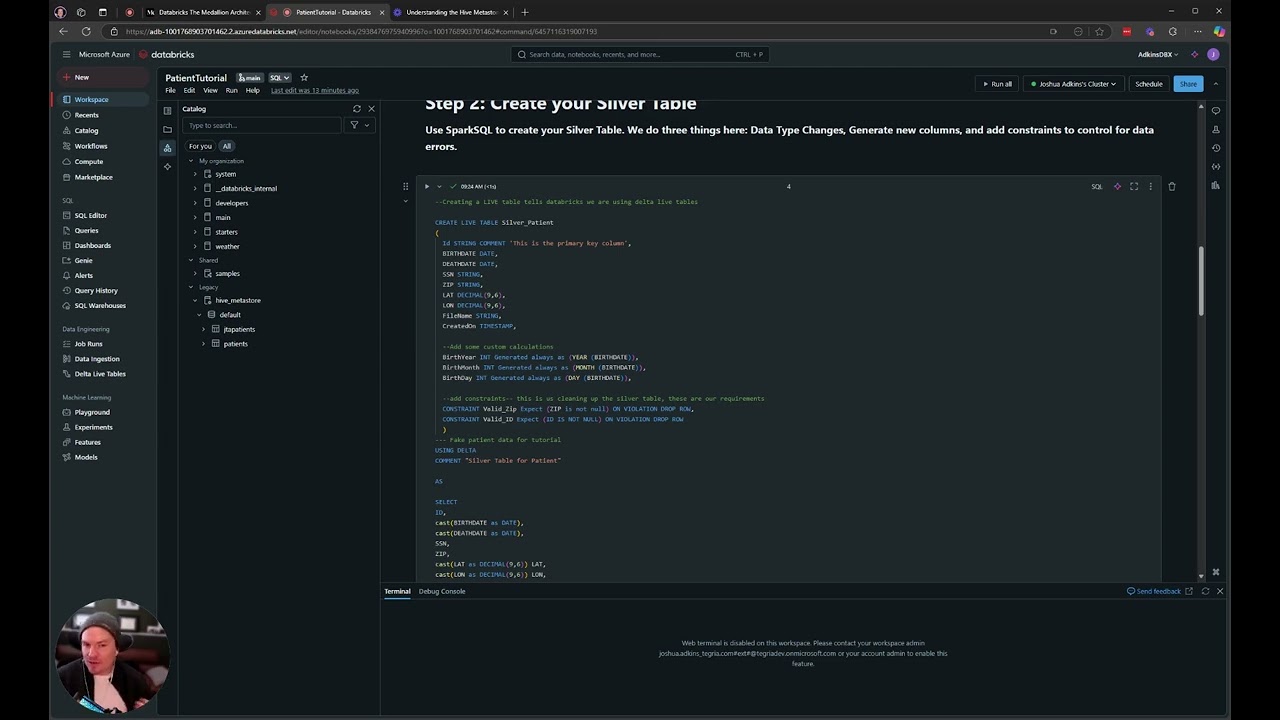Open Models in the sidebar
The width and height of the screenshot is (1280, 720).
[86, 457]
